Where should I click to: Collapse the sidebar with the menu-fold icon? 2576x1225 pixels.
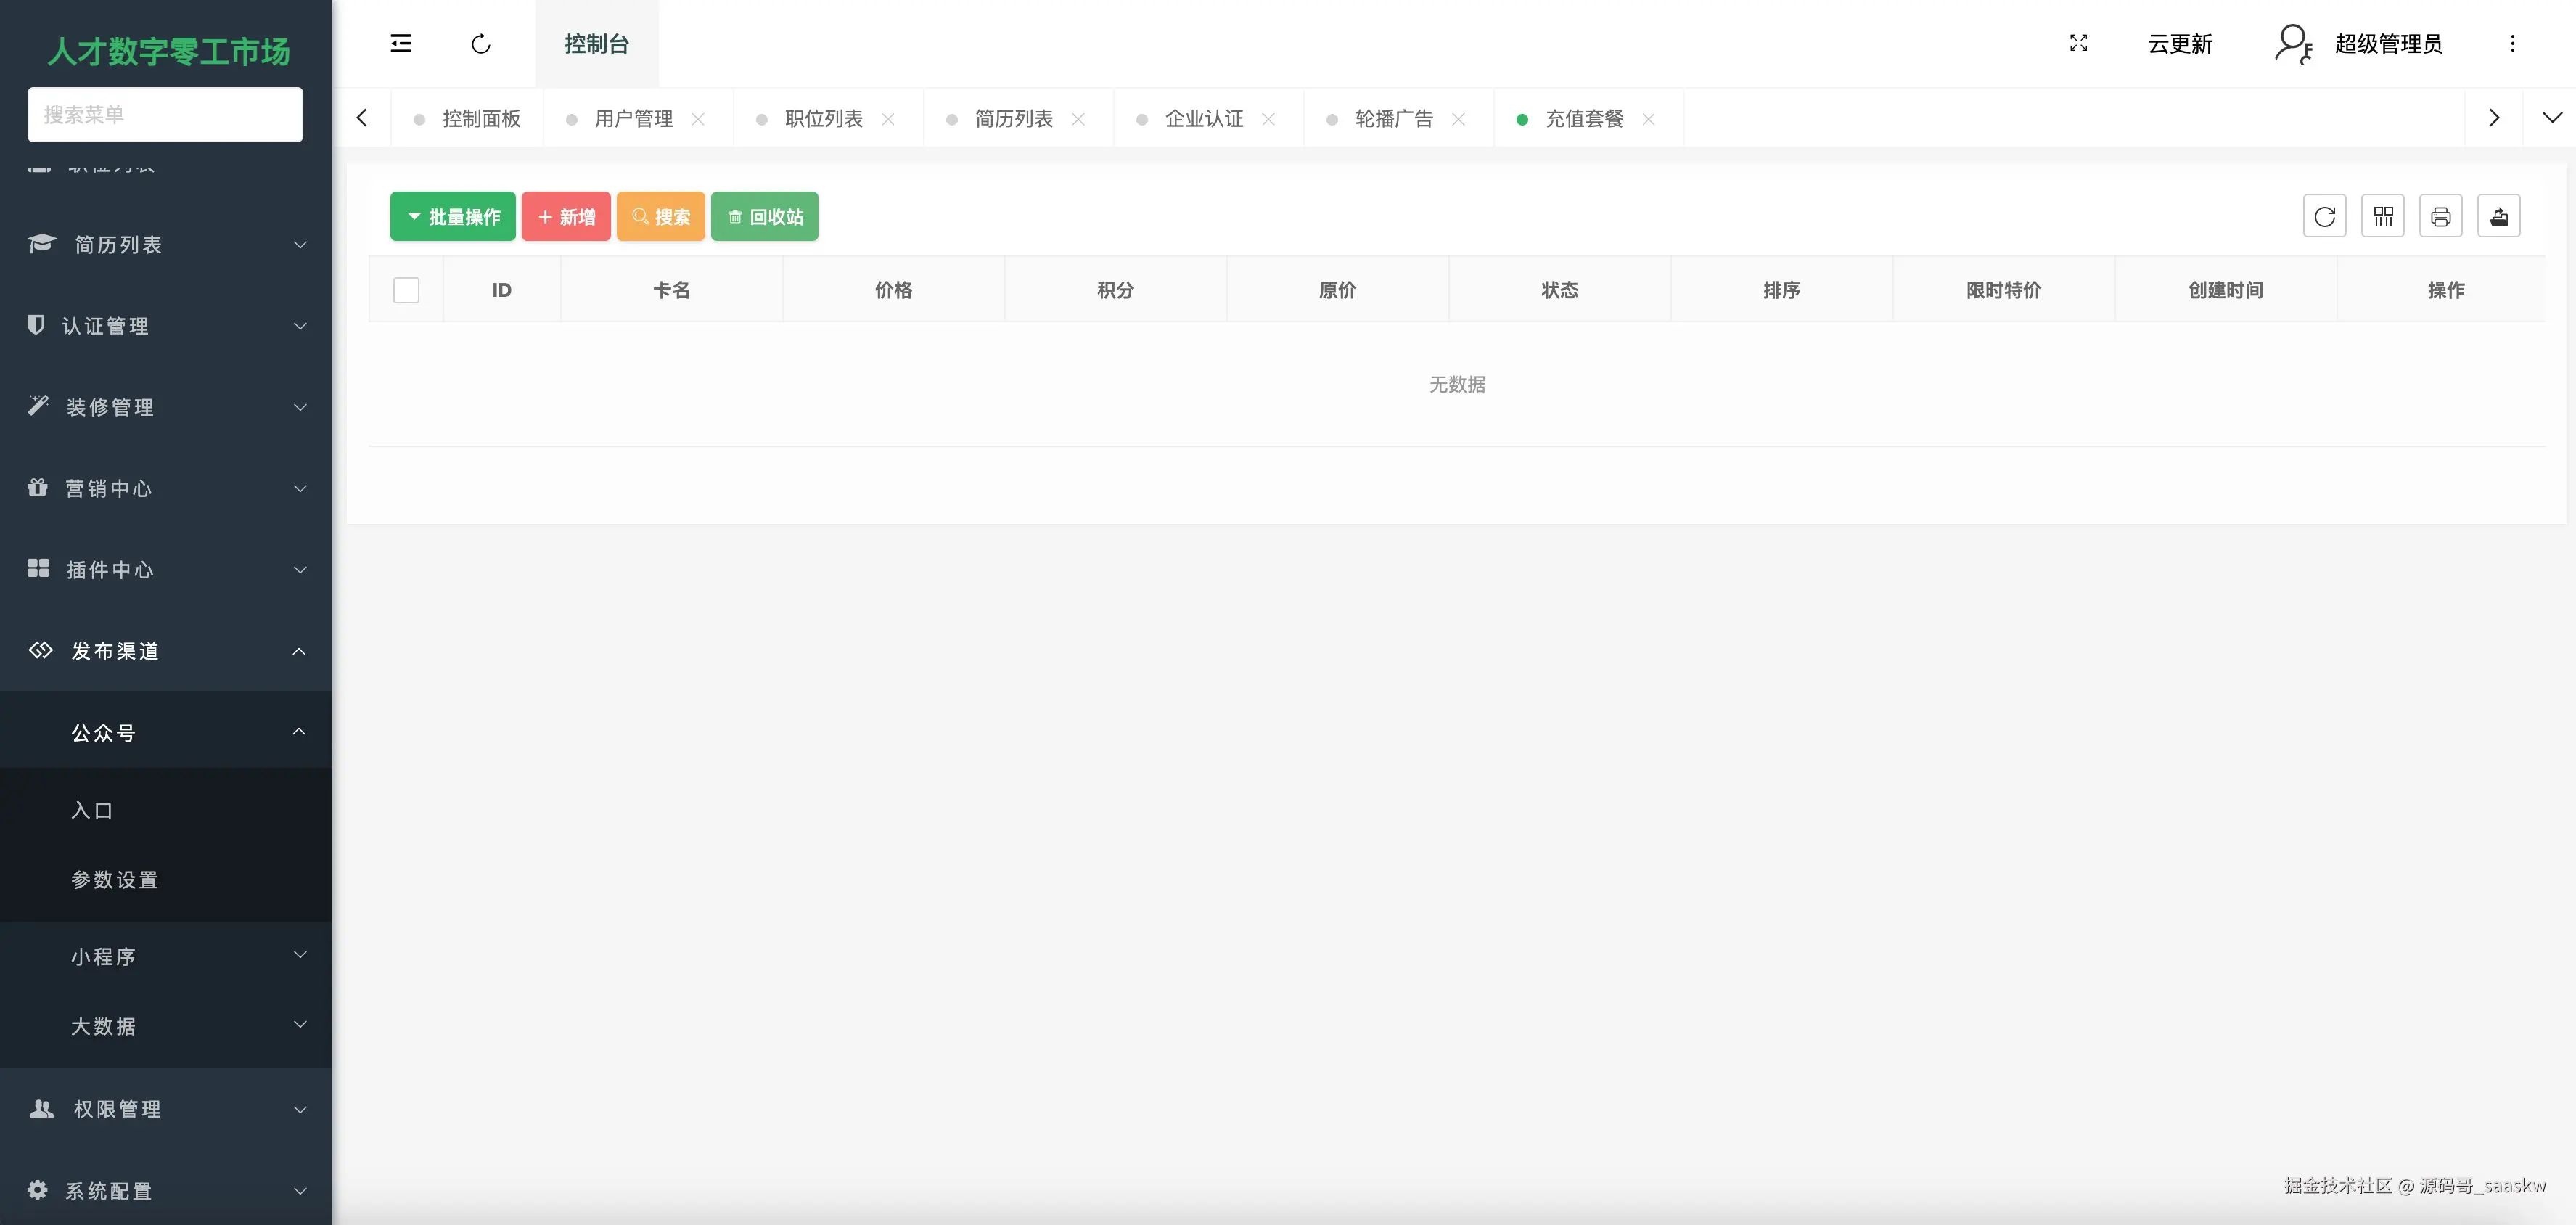coord(401,43)
